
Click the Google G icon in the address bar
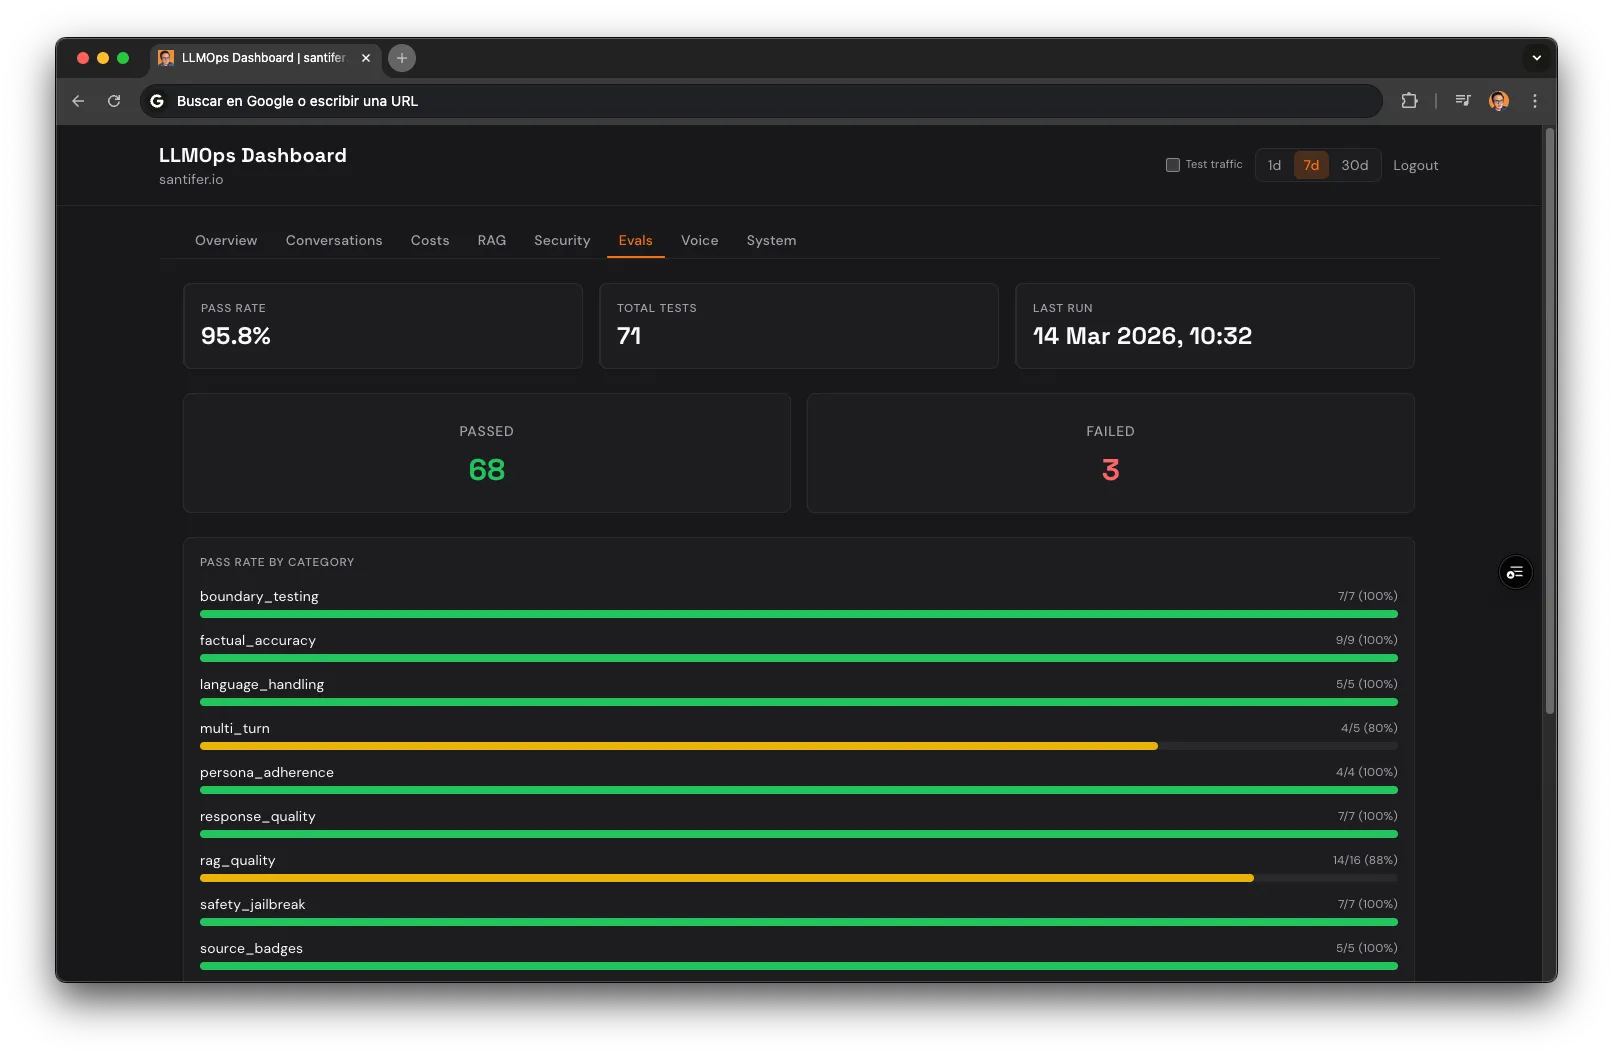point(156,100)
